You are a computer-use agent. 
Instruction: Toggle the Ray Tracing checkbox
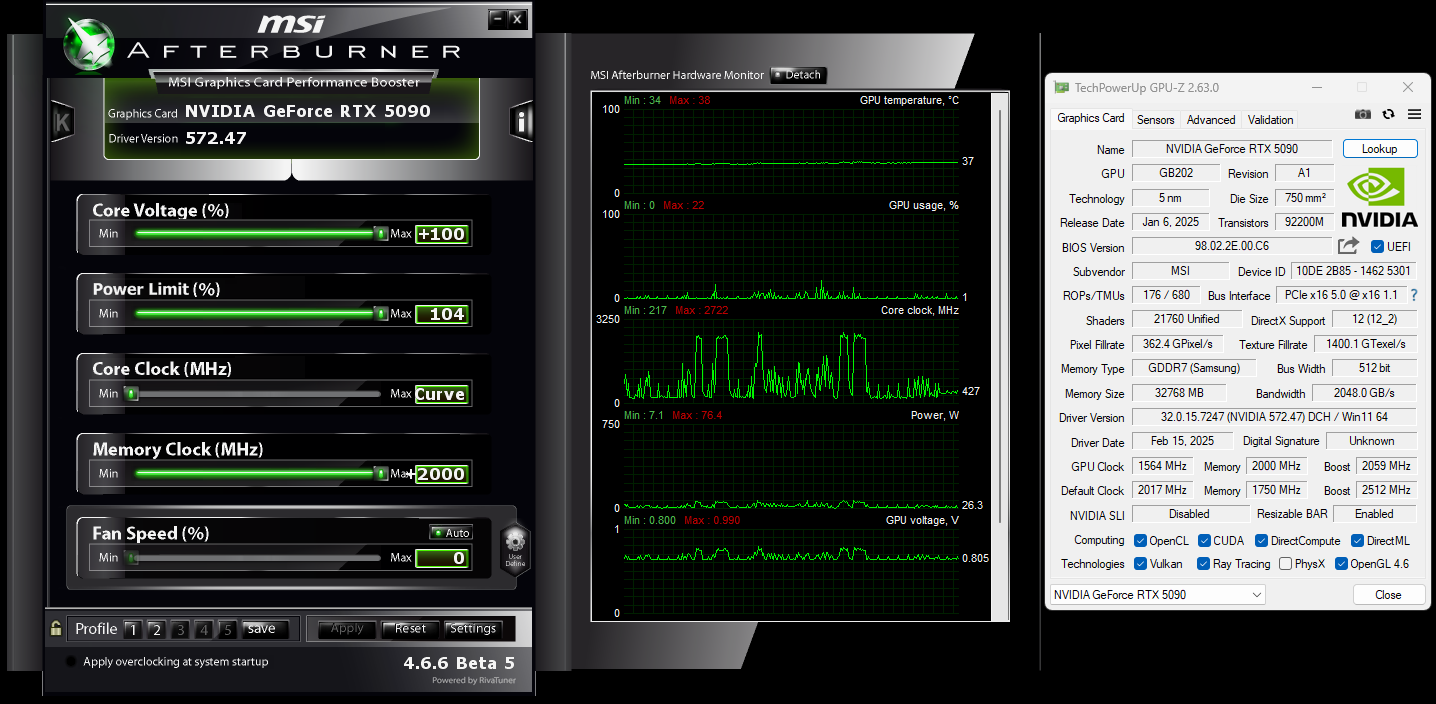tap(1203, 564)
